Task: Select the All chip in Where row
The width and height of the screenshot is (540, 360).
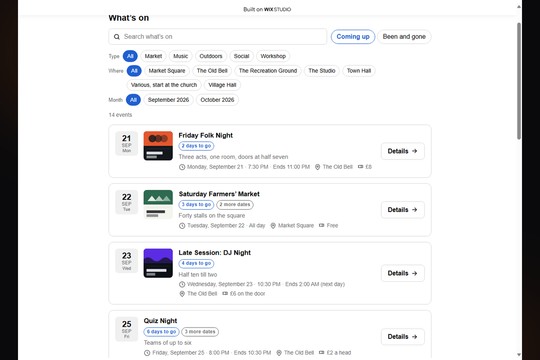Action: coord(134,71)
